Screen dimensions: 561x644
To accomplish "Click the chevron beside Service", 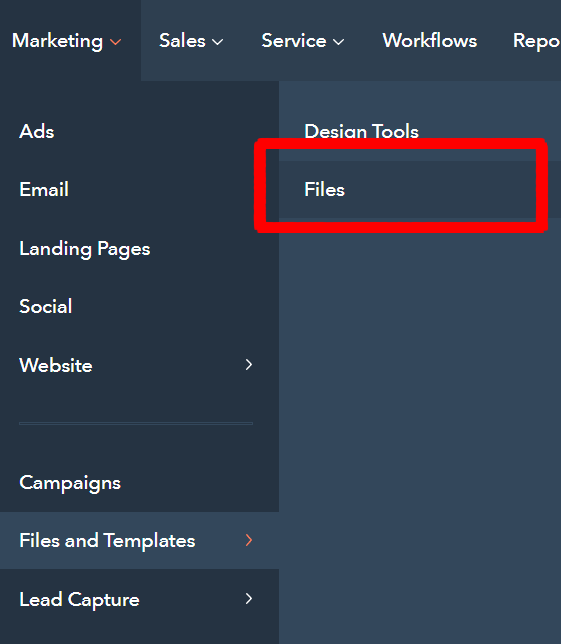I will (338, 42).
